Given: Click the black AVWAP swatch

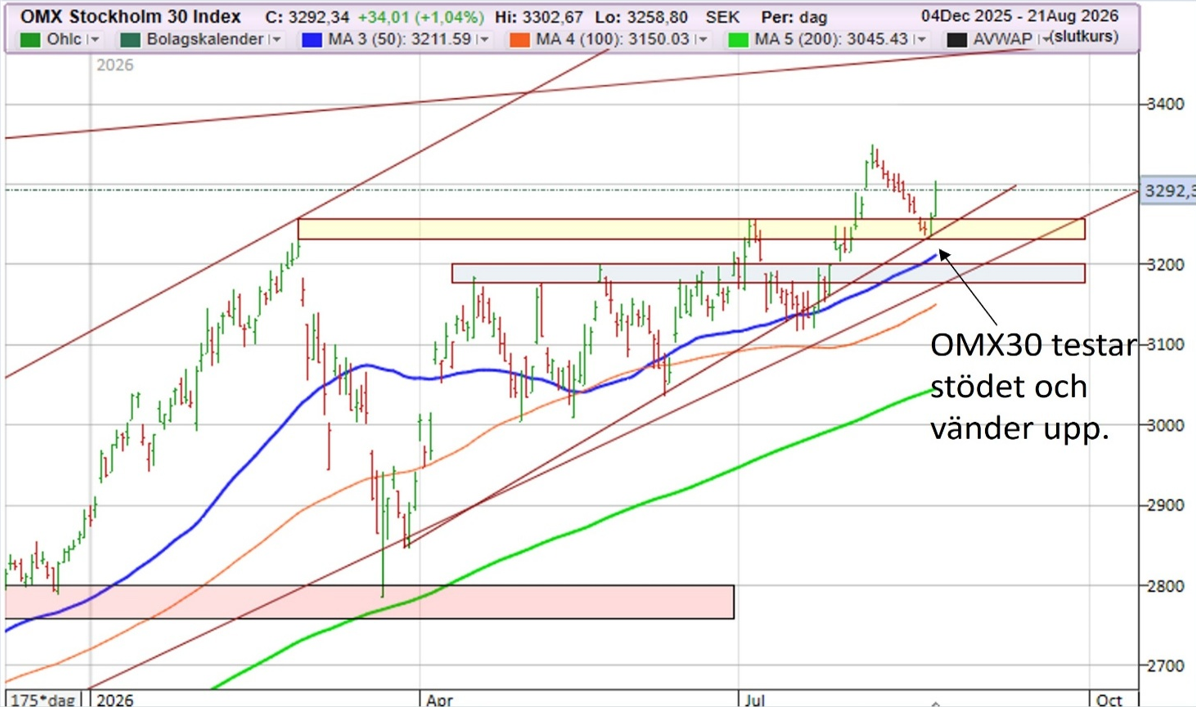Looking at the screenshot, I should coord(956,40).
